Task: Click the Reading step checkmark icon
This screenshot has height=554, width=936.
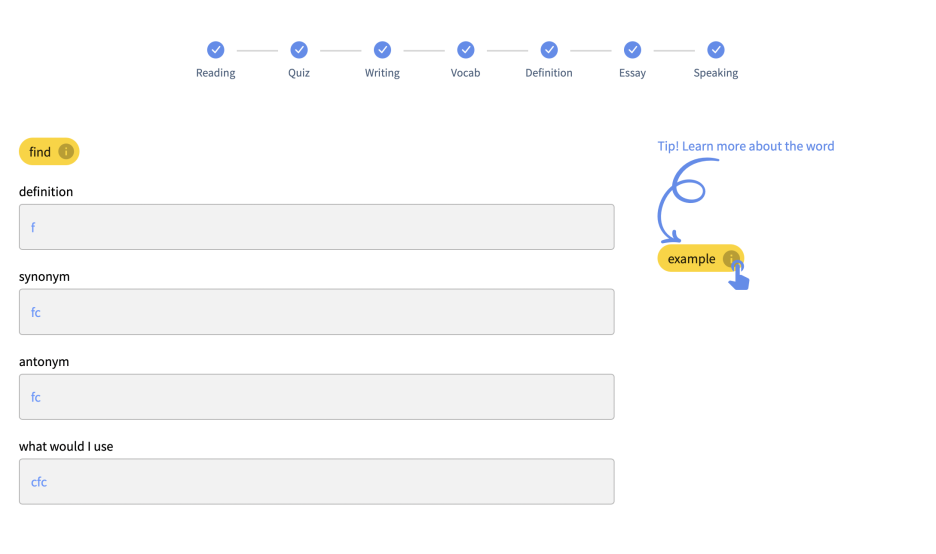Action: click(215, 50)
